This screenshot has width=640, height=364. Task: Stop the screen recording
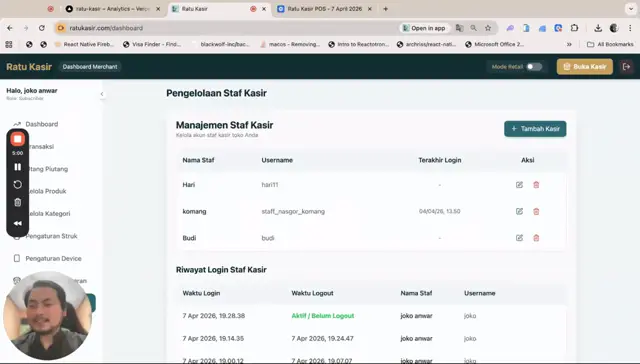(x=18, y=139)
